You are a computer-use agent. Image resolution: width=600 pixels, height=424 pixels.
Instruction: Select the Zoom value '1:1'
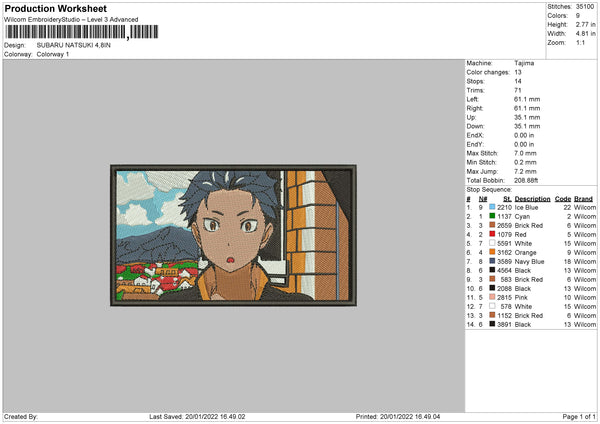click(580, 42)
